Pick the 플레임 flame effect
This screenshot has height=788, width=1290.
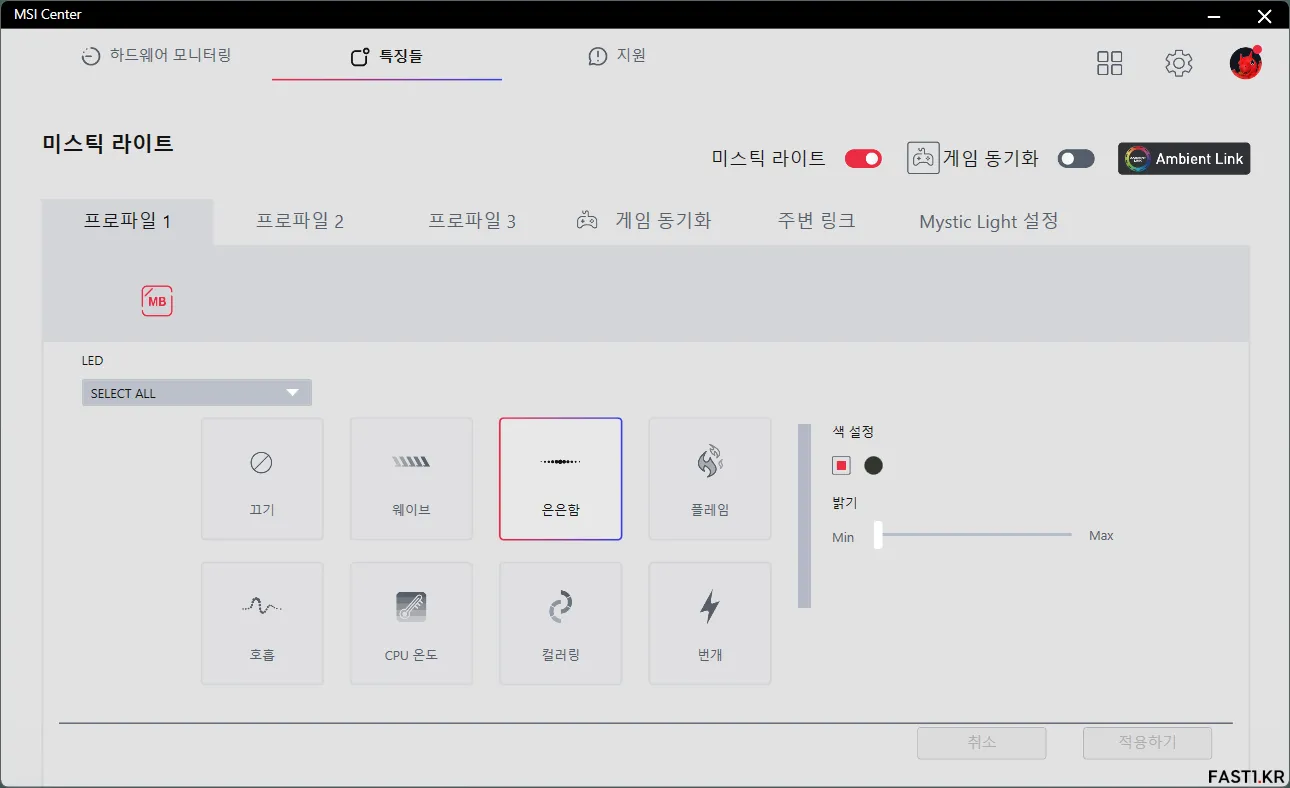[710, 479]
